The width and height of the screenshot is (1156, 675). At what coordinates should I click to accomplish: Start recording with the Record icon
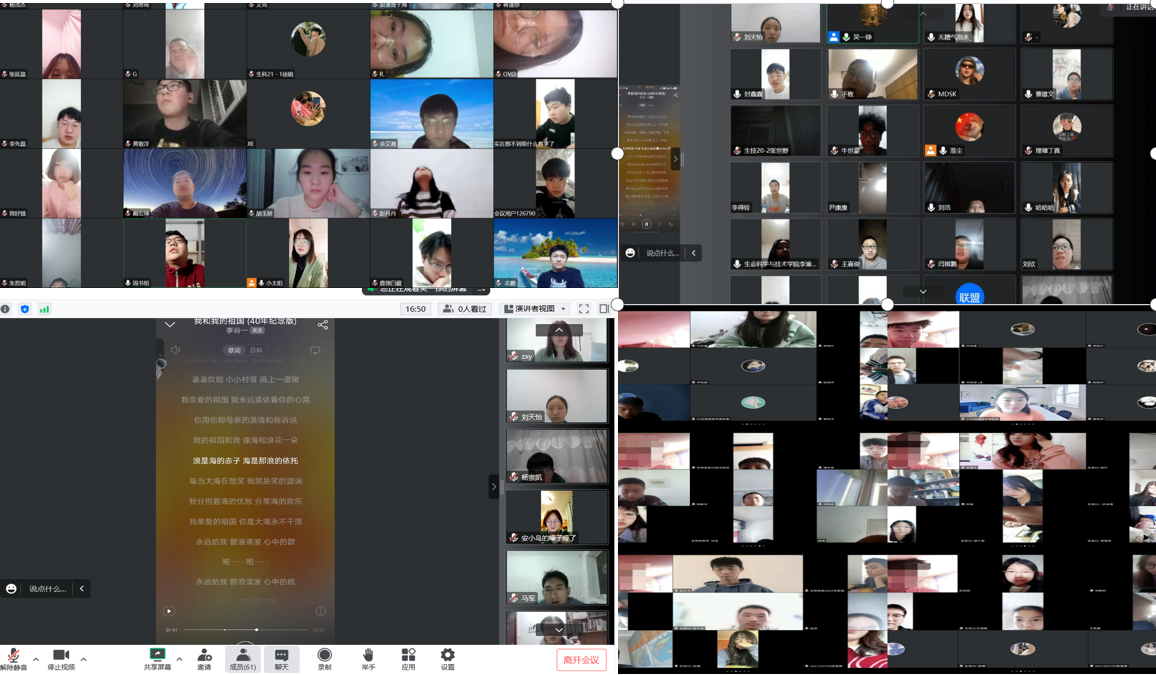tap(324, 657)
